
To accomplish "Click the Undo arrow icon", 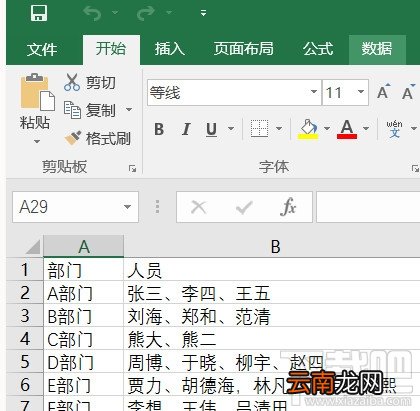I will (92, 13).
